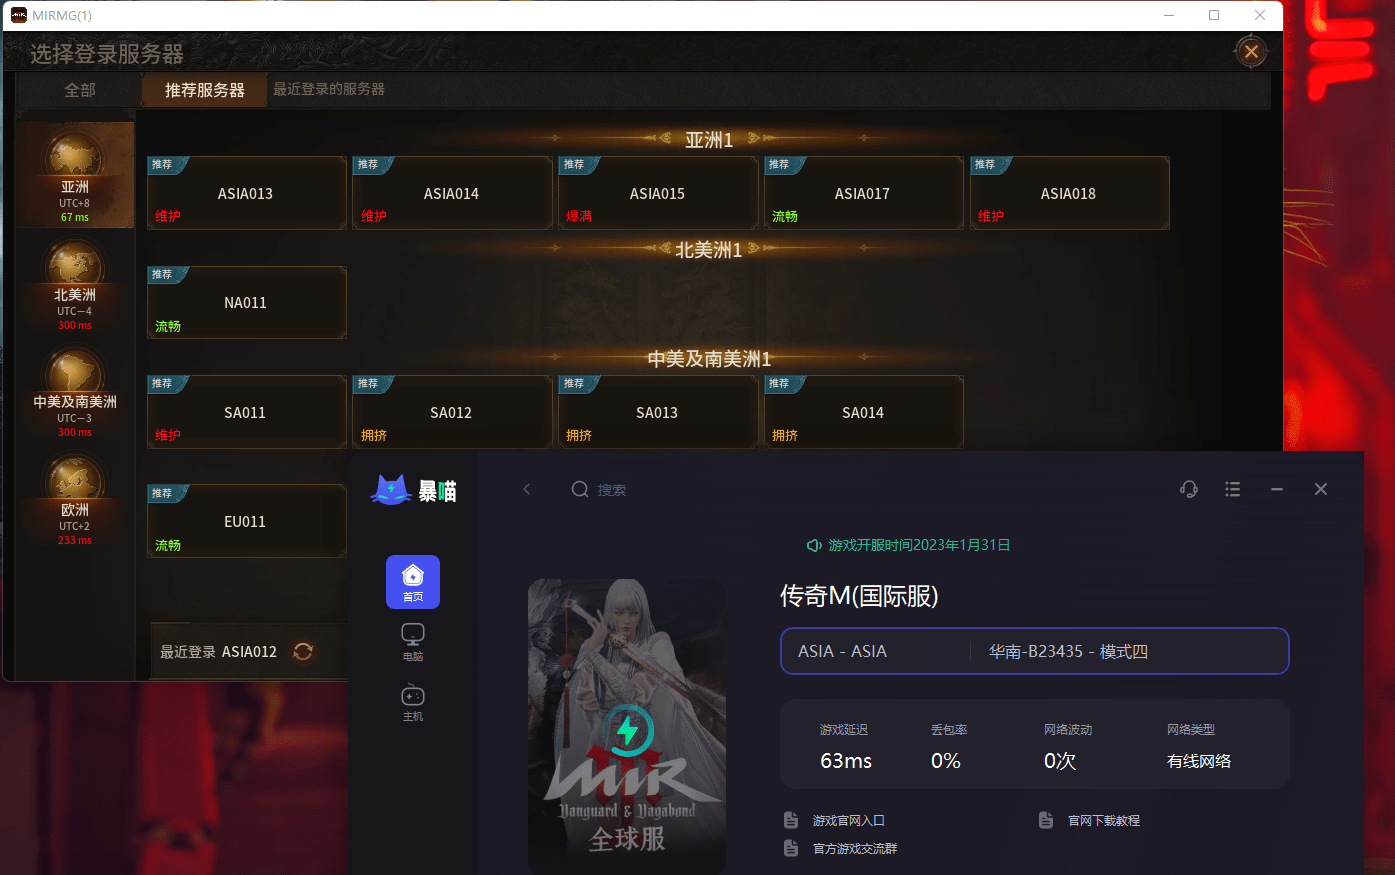The height and width of the screenshot is (875, 1395).
Task: Choose server EU011
Action: point(247,521)
